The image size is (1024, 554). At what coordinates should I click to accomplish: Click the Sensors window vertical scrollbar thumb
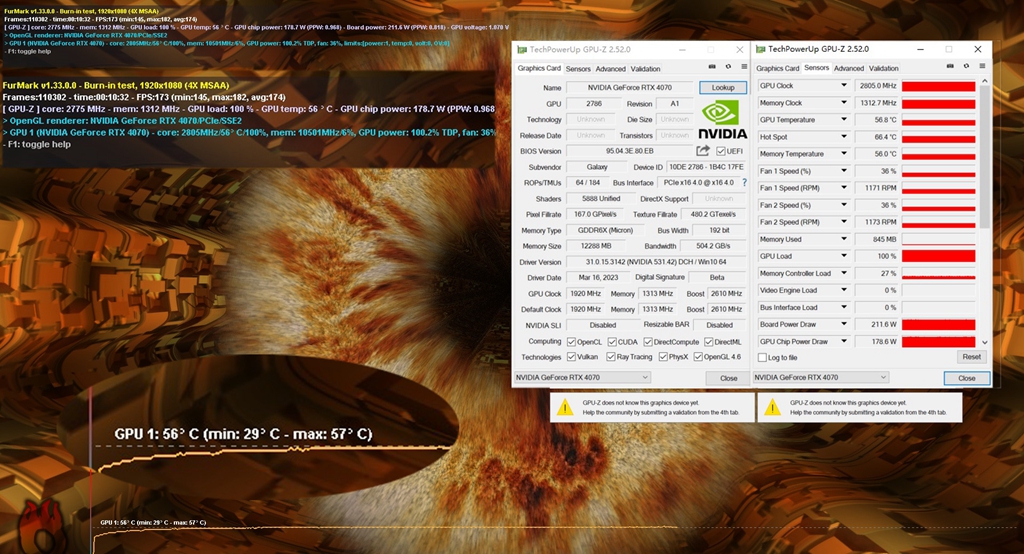(985, 157)
